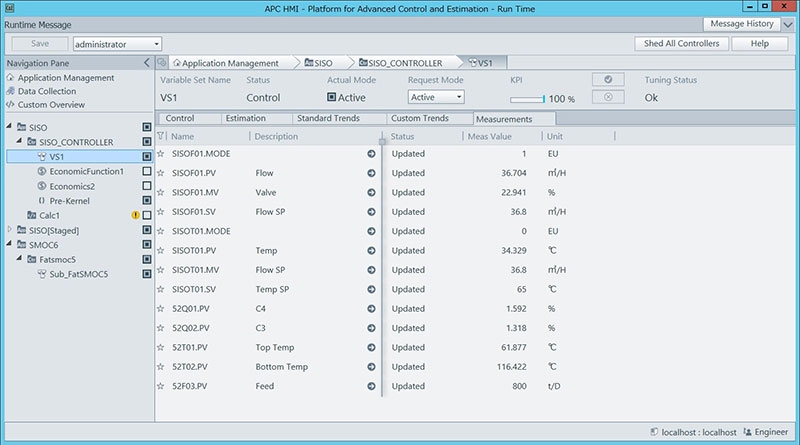Click the arrow icon in 52T01.PV row
Viewport: 800px width, 445px height.
pyautogui.click(x=371, y=348)
